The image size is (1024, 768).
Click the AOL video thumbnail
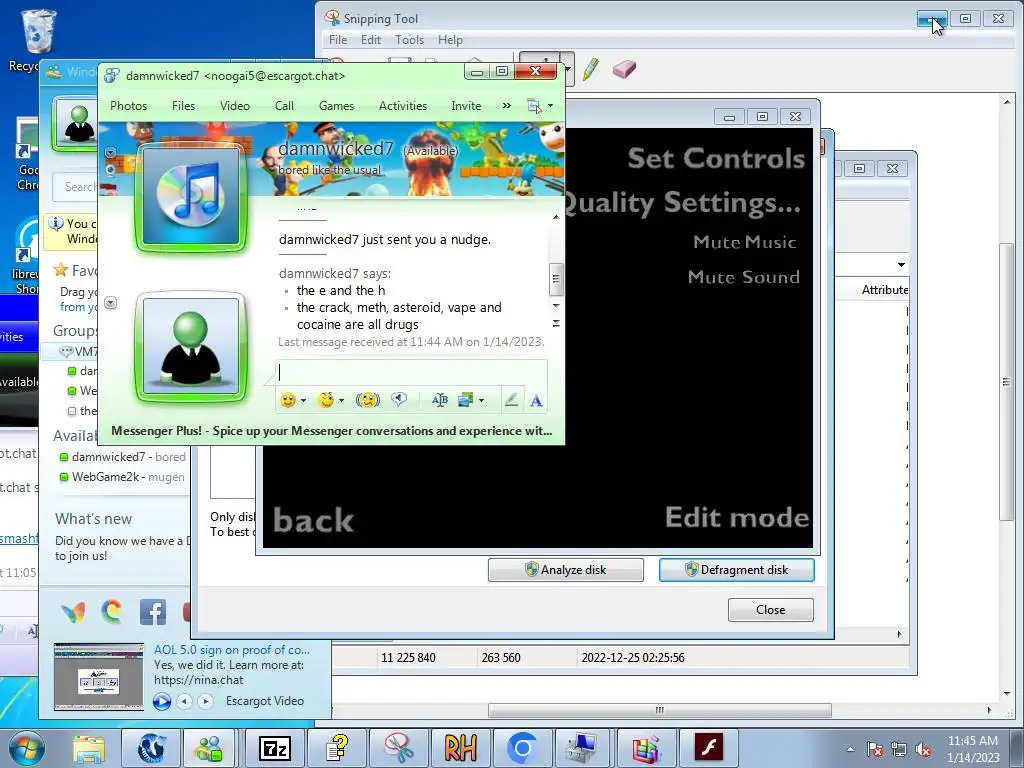point(99,677)
